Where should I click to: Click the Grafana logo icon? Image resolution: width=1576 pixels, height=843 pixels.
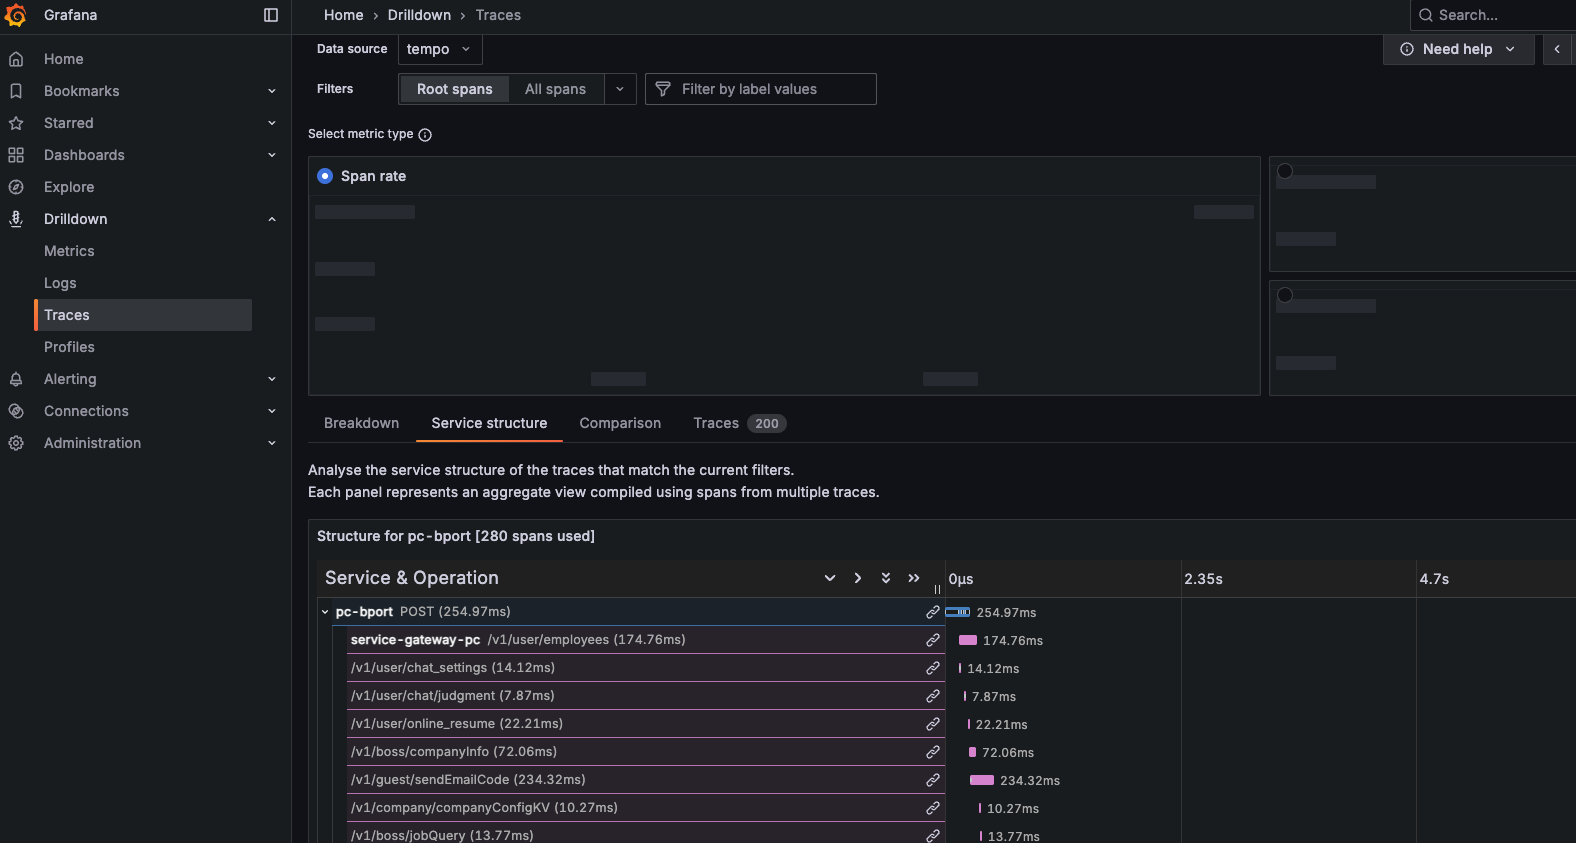pos(16,15)
